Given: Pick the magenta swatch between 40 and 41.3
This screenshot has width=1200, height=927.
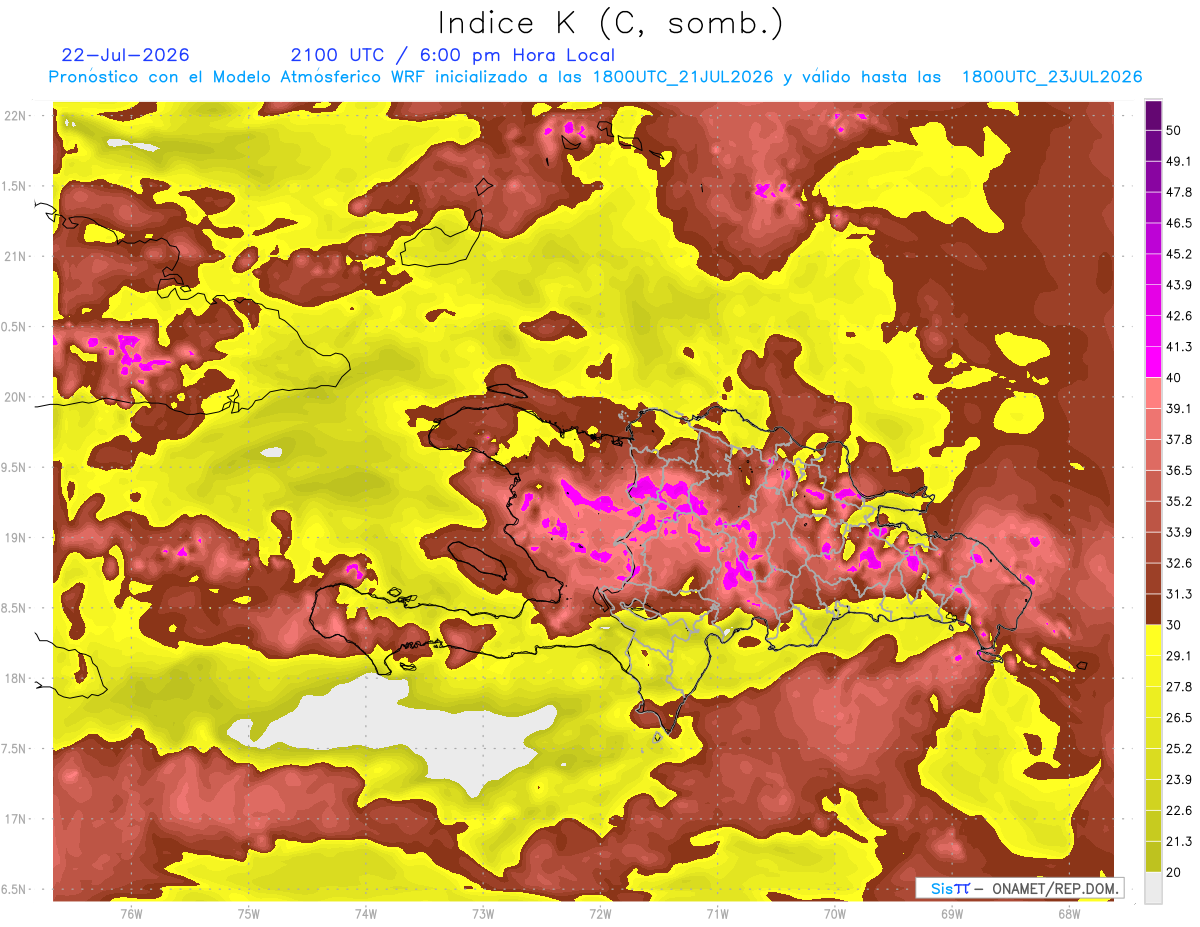Looking at the screenshot, I should 1153,362.
